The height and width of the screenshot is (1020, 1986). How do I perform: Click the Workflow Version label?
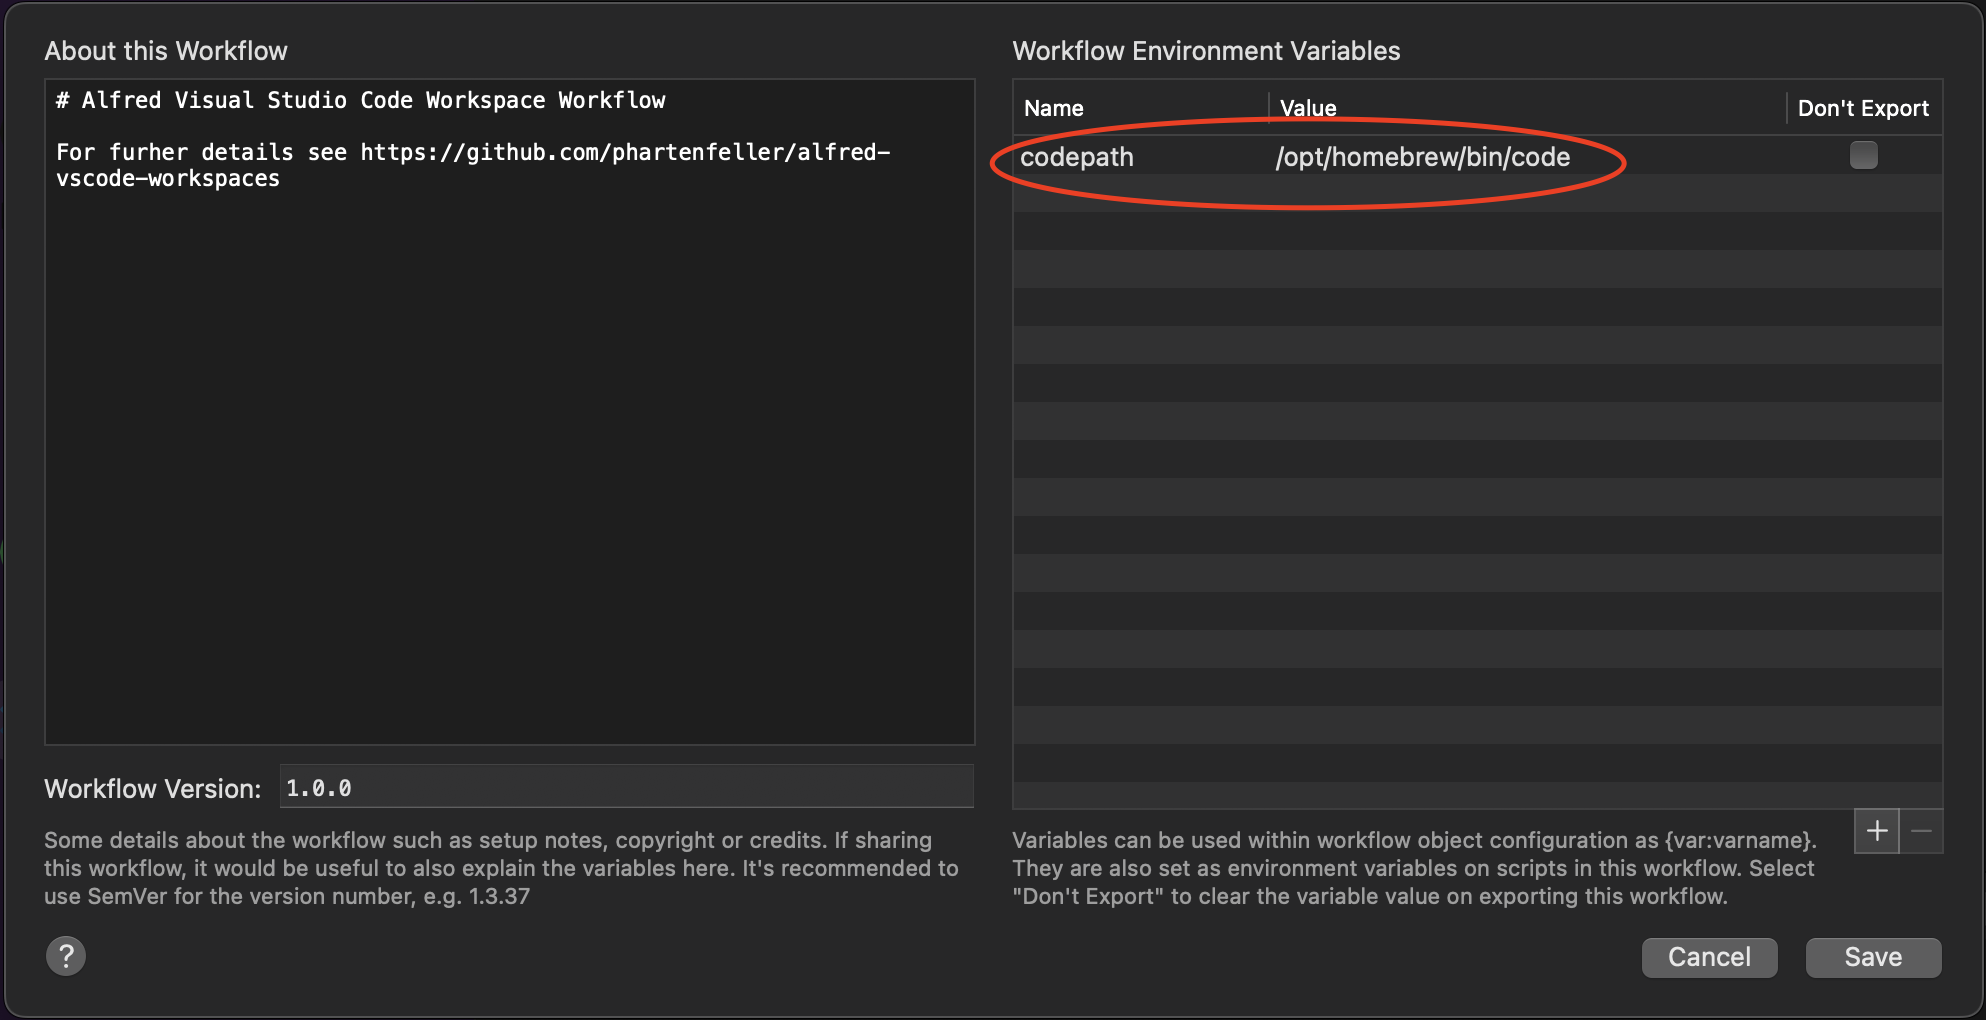point(152,789)
